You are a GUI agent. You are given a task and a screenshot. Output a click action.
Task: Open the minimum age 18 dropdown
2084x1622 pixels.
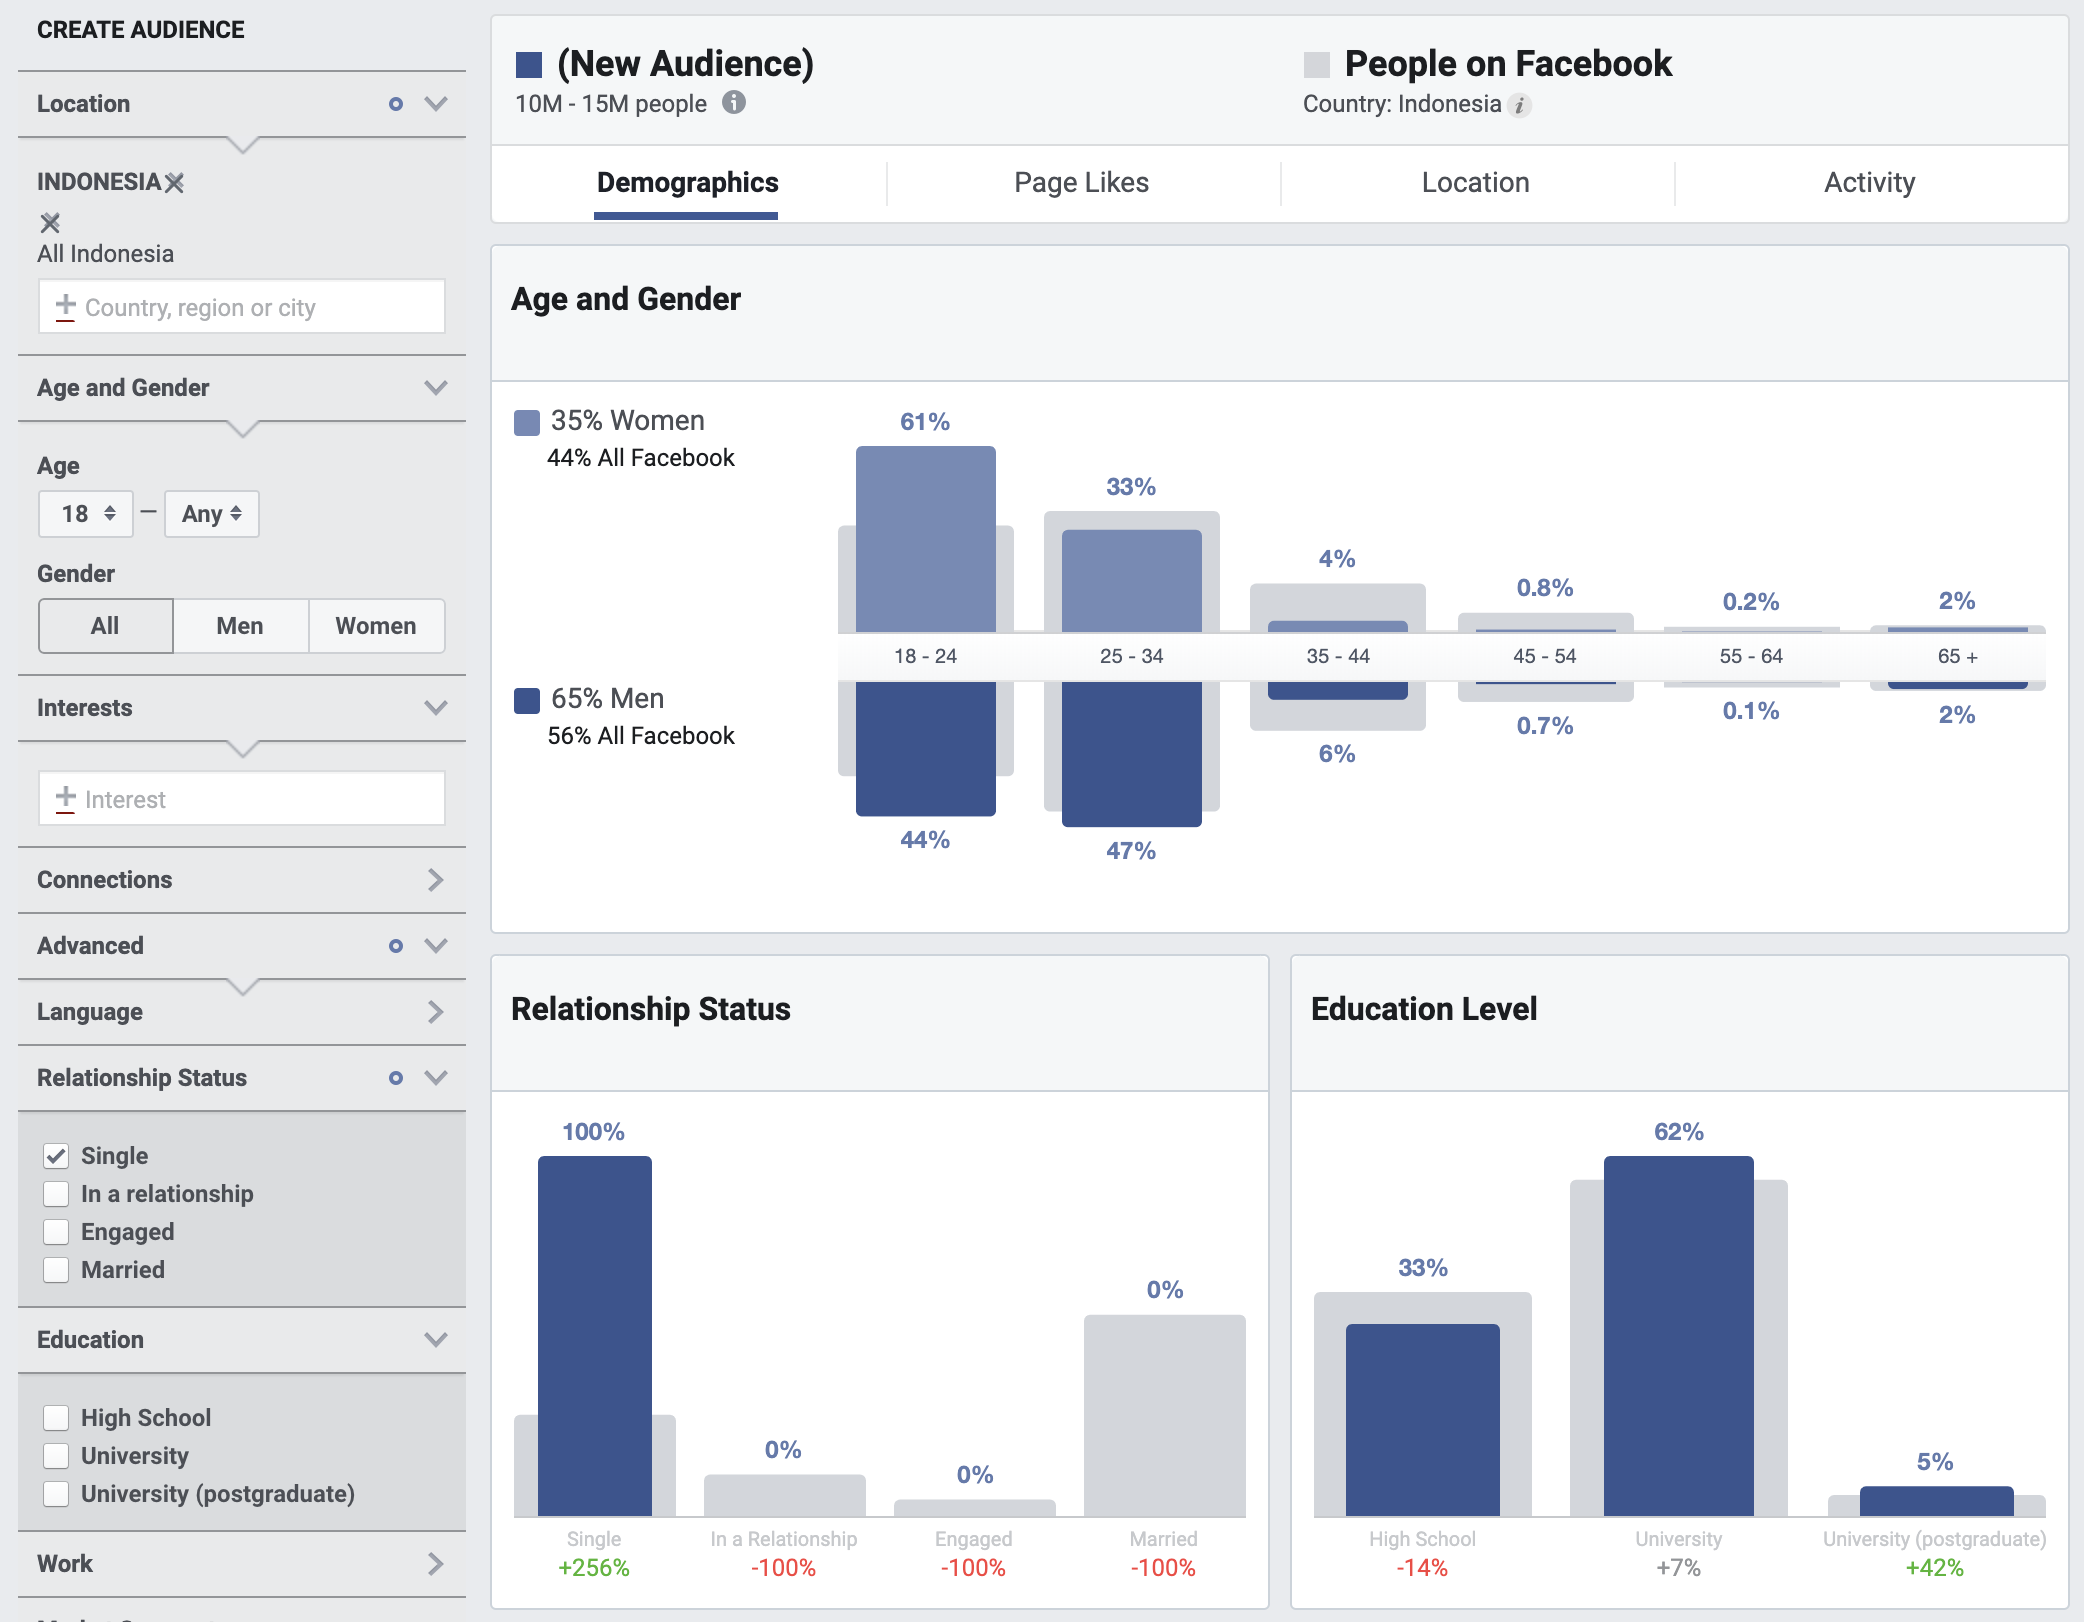85,514
